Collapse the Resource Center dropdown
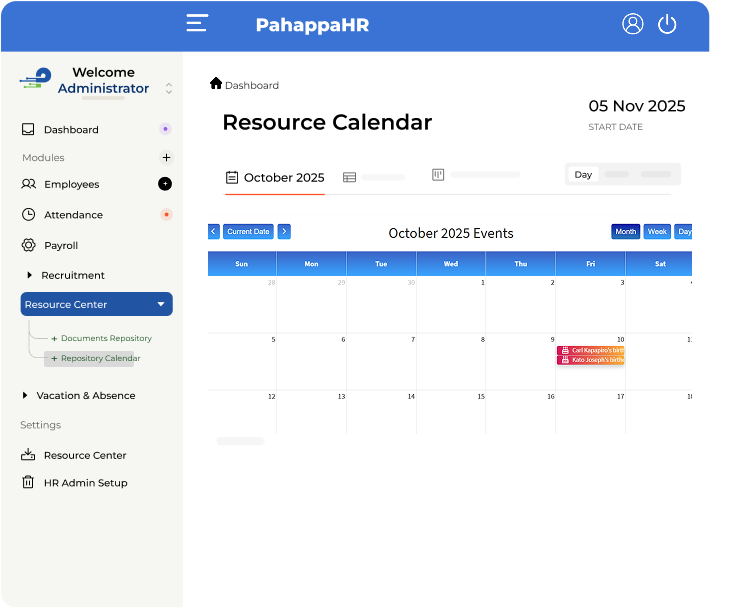 click(x=160, y=304)
